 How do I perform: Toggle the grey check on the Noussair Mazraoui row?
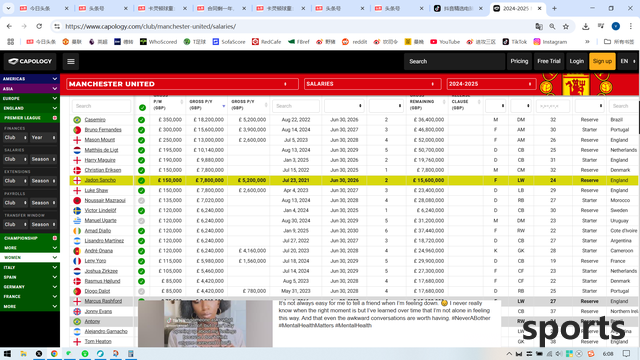(x=141, y=200)
